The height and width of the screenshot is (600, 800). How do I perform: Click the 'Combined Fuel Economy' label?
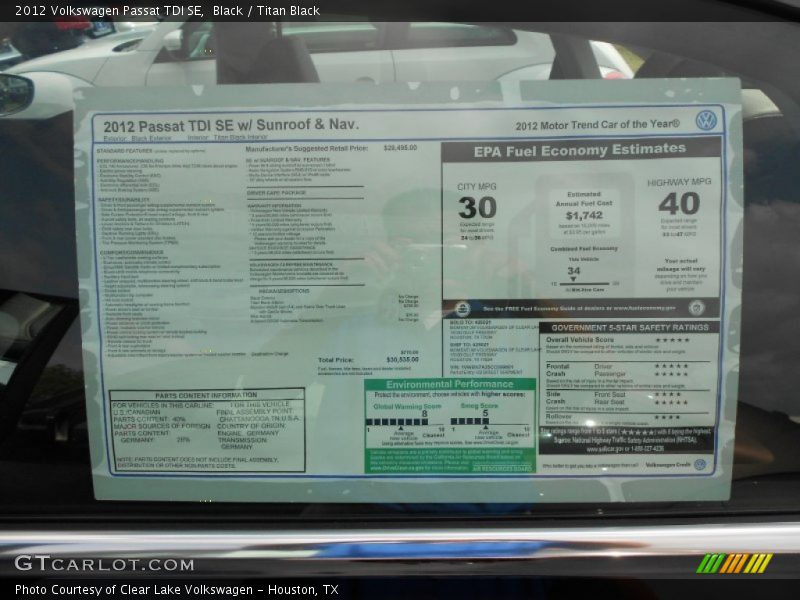584,249
